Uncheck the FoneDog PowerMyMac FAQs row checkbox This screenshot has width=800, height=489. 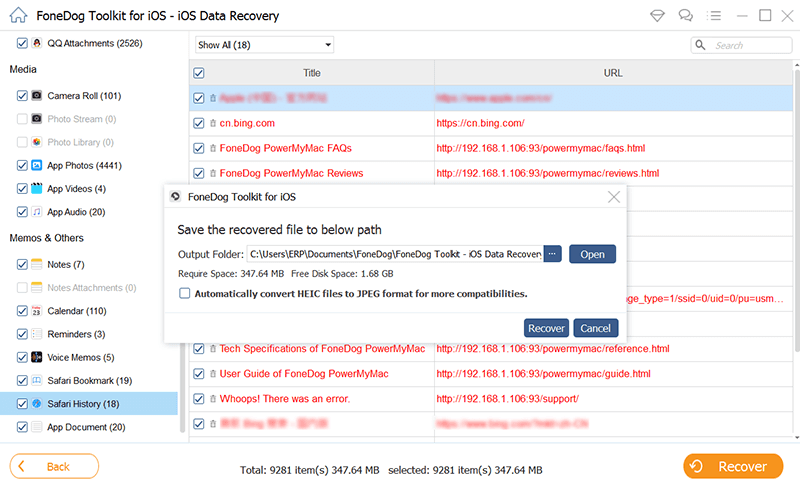click(x=199, y=148)
